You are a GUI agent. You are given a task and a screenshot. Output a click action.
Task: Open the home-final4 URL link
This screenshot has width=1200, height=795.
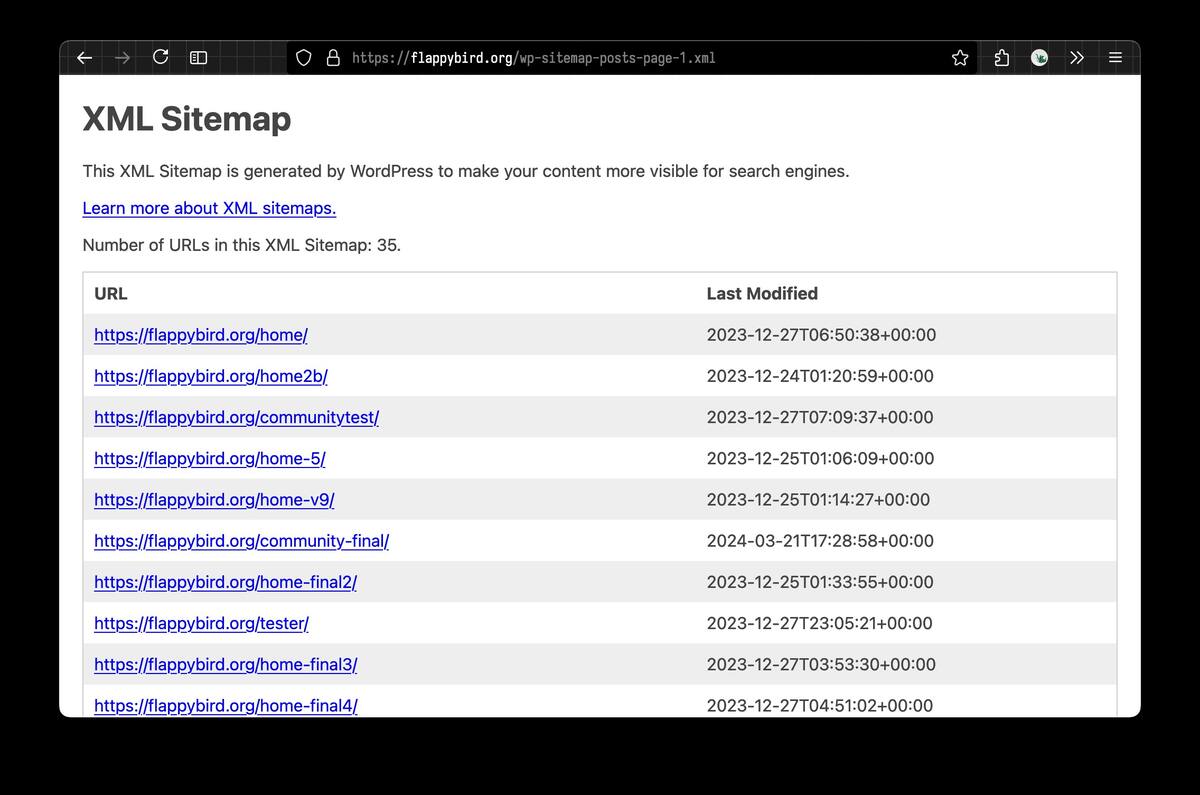point(226,705)
